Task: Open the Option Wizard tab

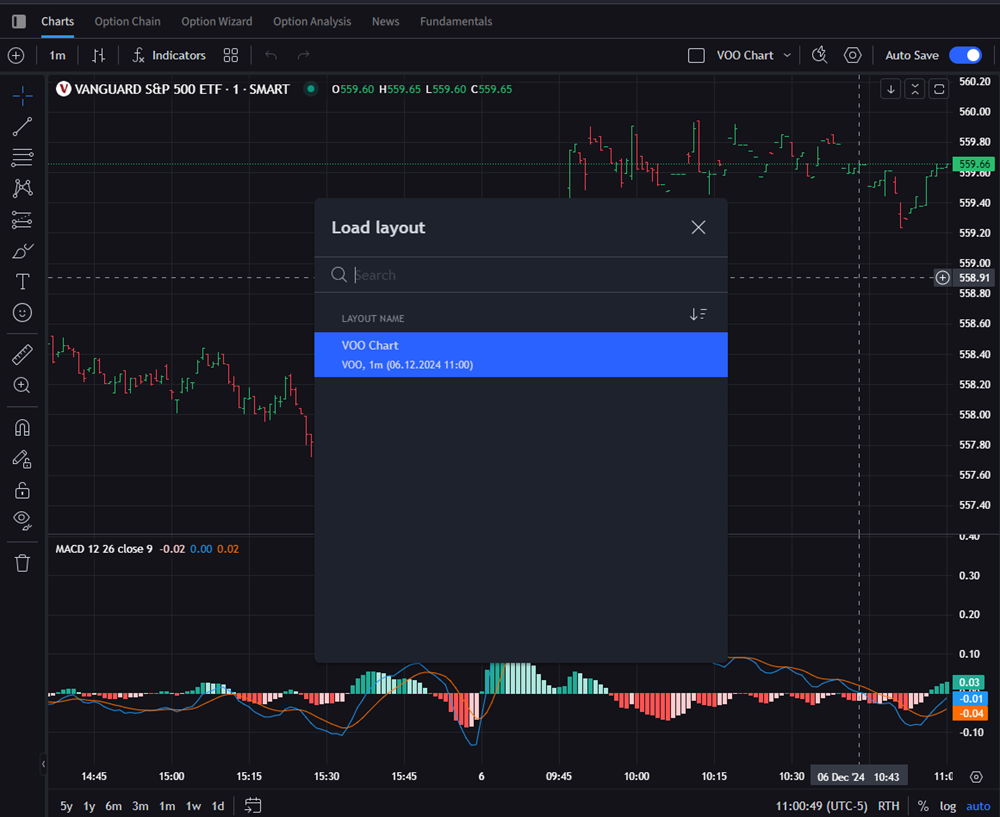Action: (217, 22)
